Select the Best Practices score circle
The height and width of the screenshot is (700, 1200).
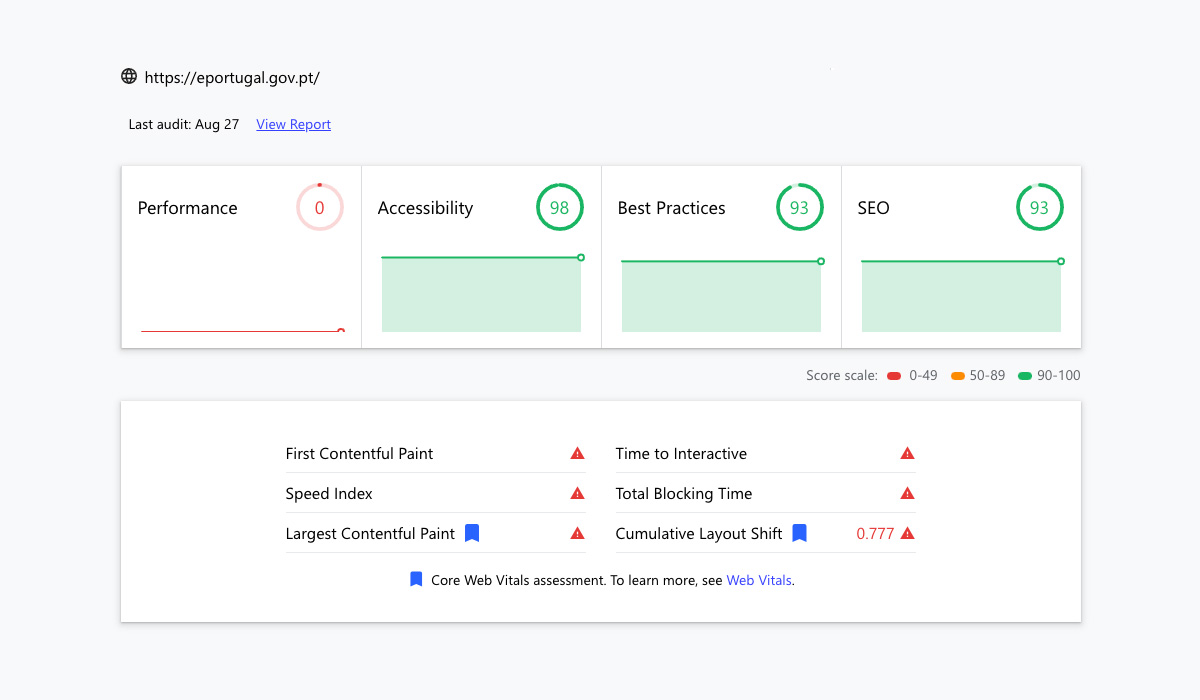(x=799, y=208)
